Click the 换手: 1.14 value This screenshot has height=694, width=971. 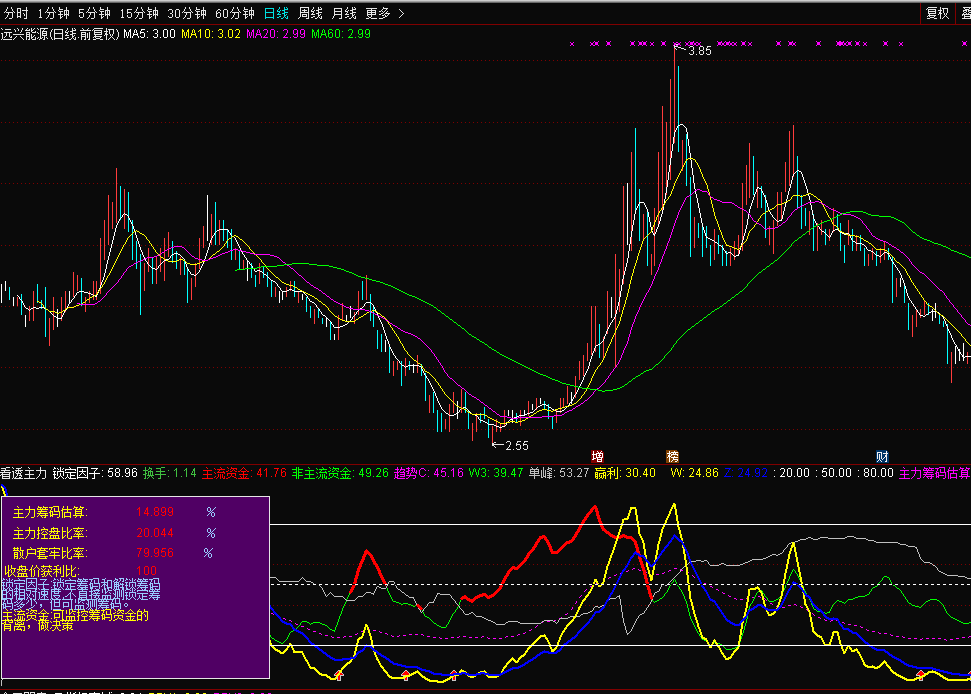tap(170, 474)
